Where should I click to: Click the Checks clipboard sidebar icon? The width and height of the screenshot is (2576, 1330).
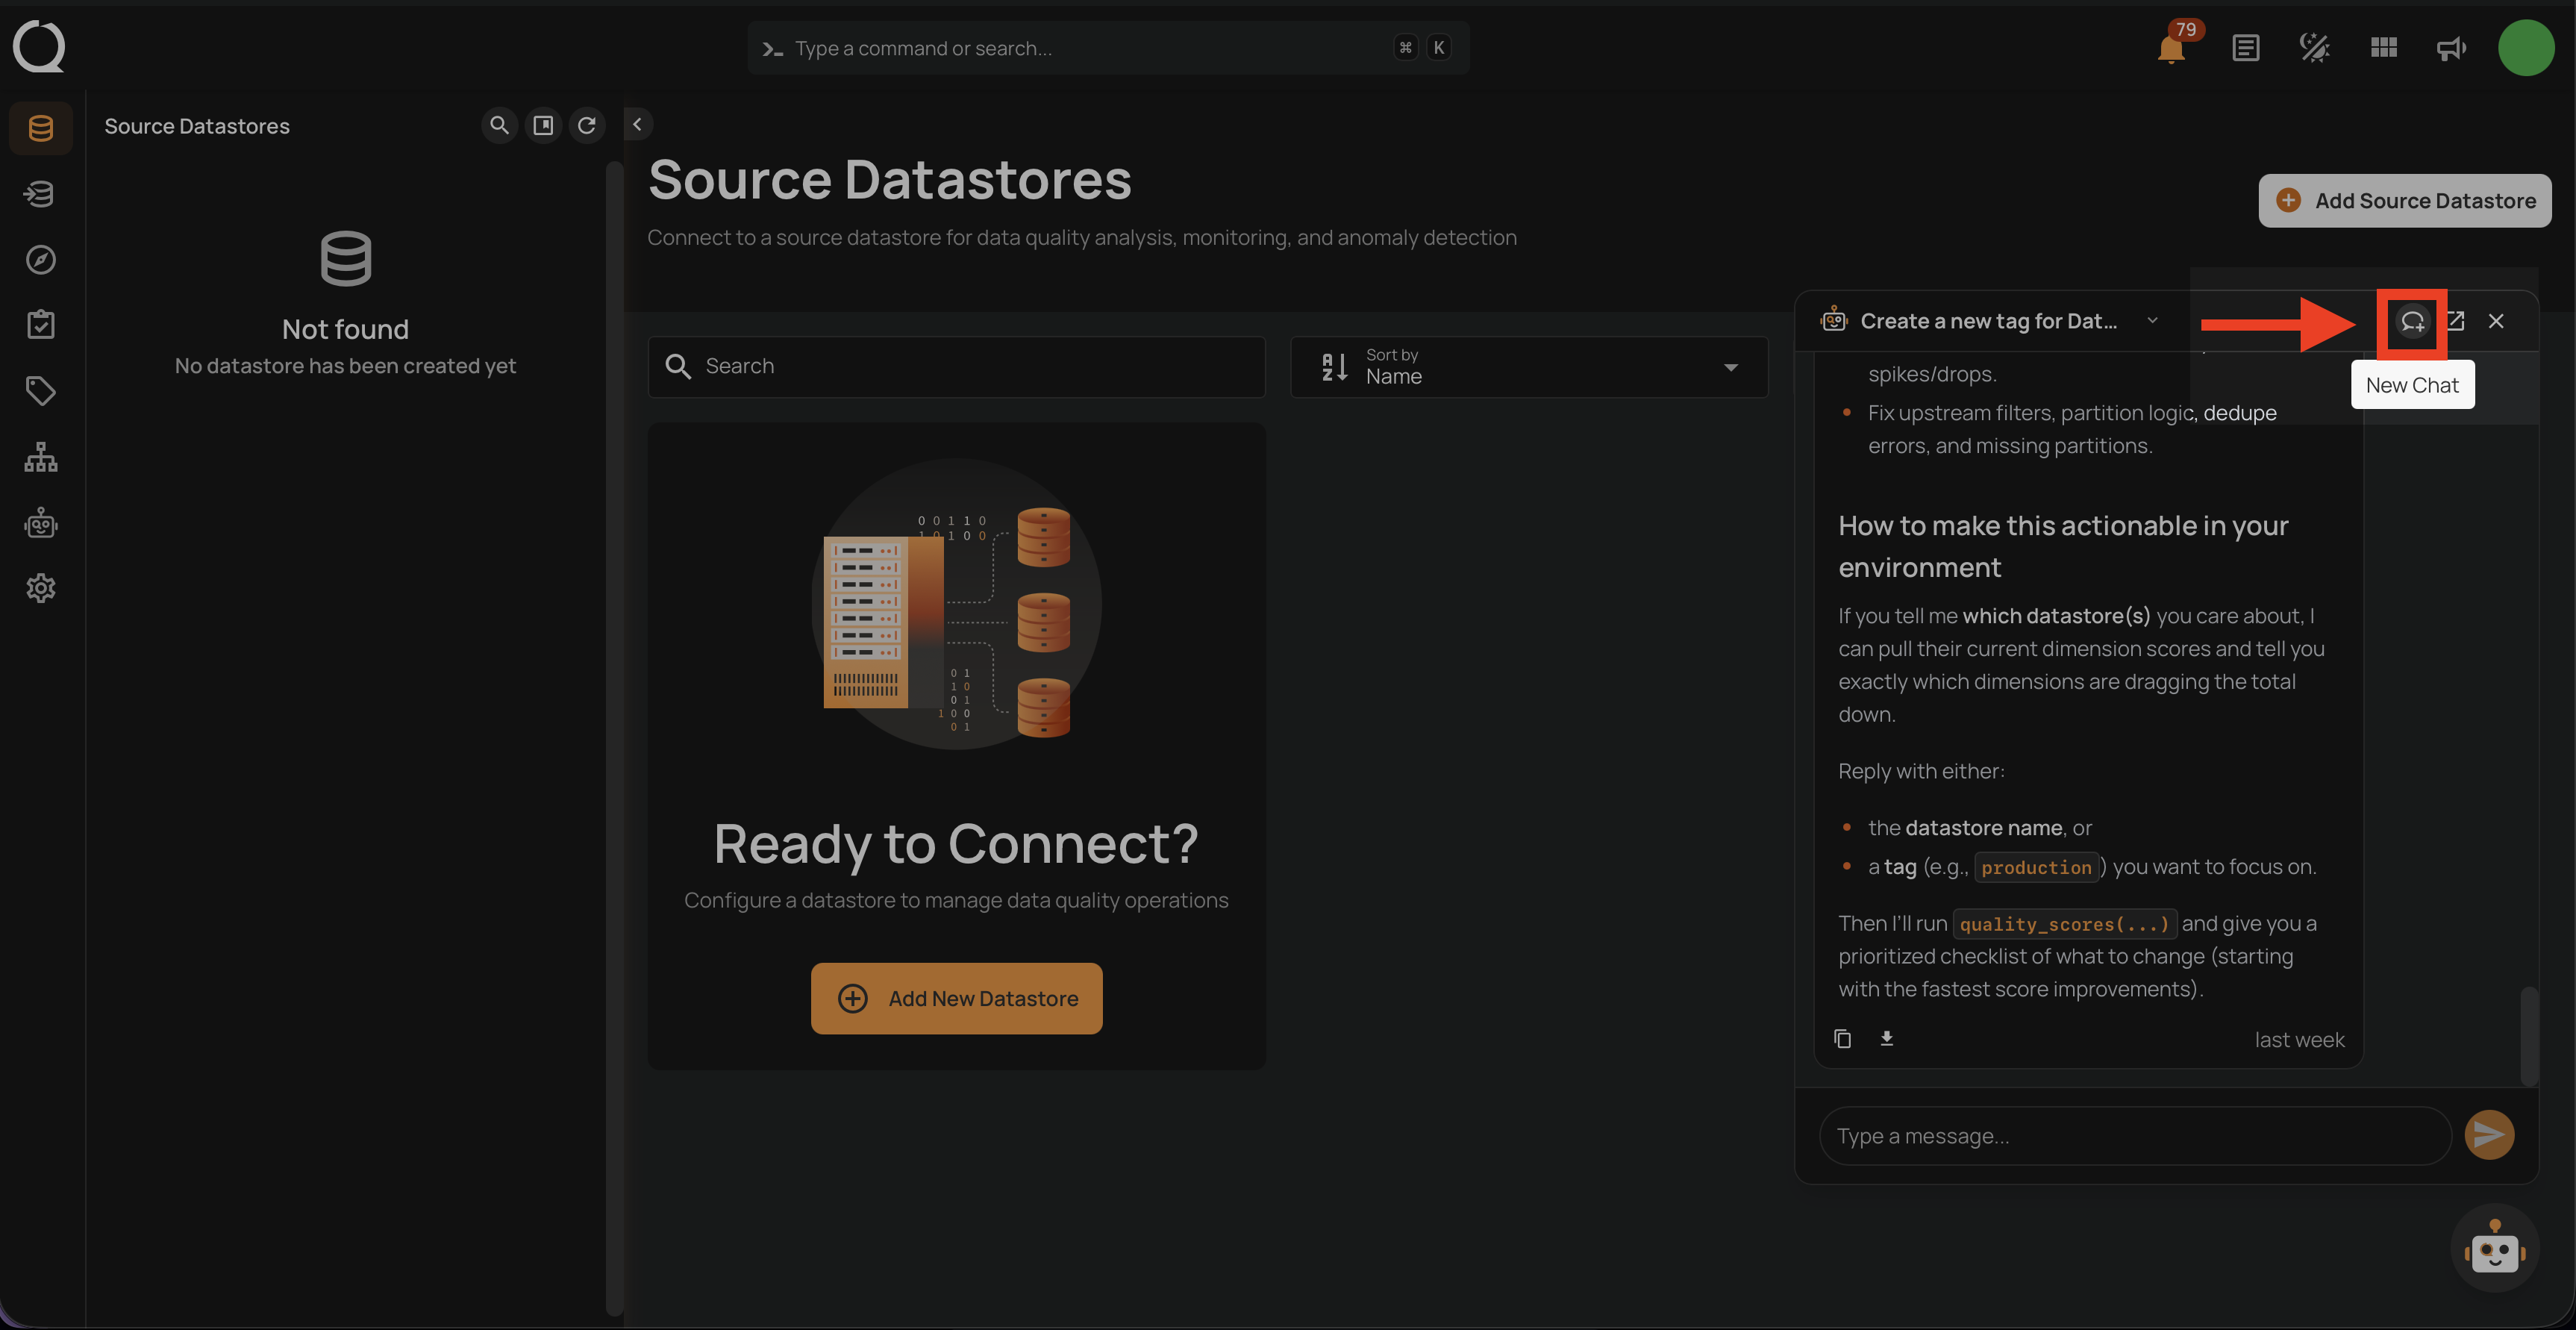point(41,325)
